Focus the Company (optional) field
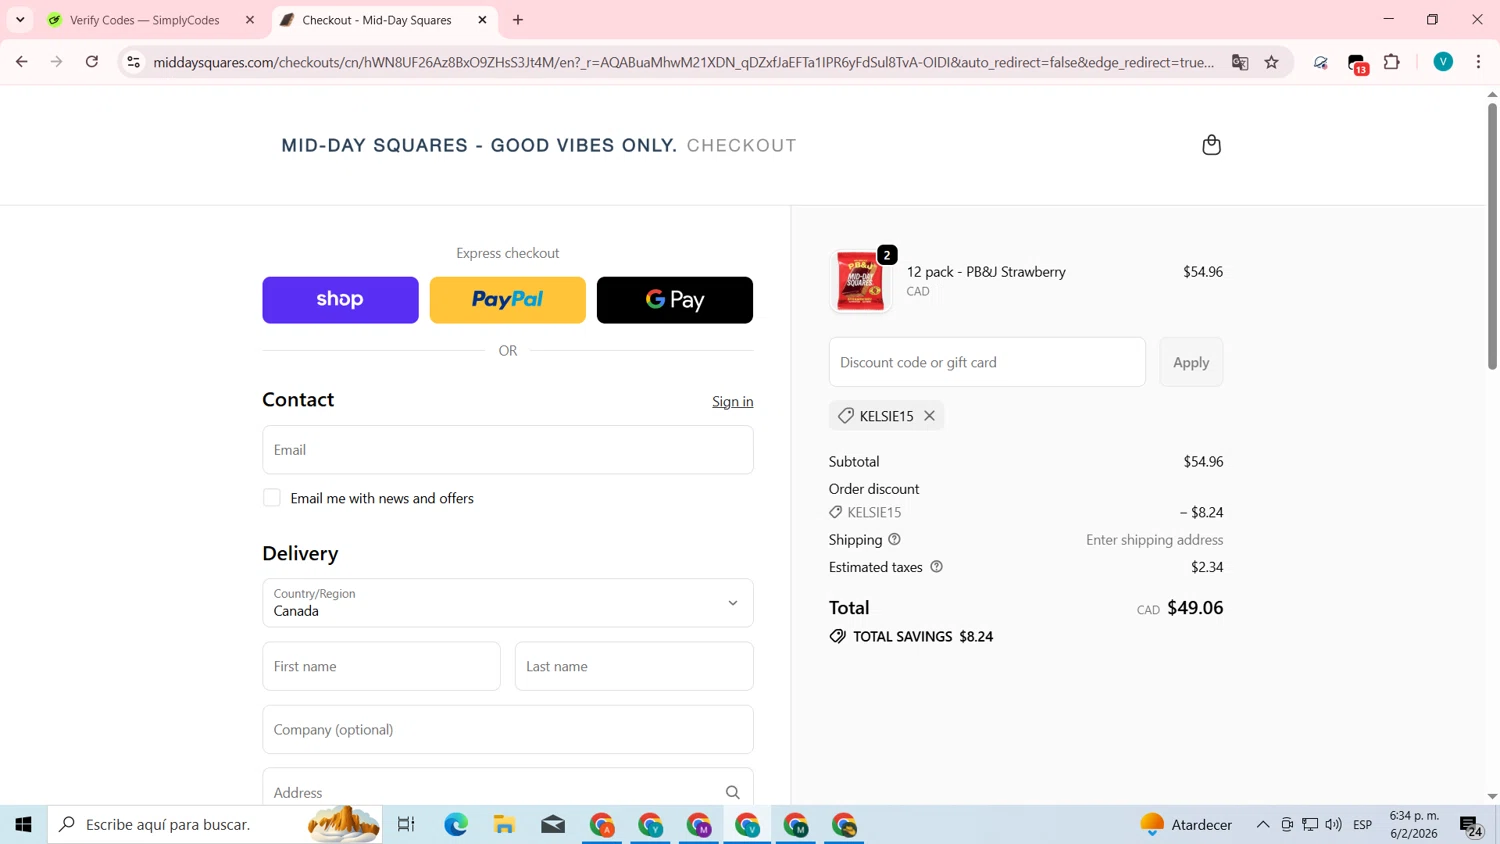Viewport: 1500px width, 844px height. tap(507, 729)
